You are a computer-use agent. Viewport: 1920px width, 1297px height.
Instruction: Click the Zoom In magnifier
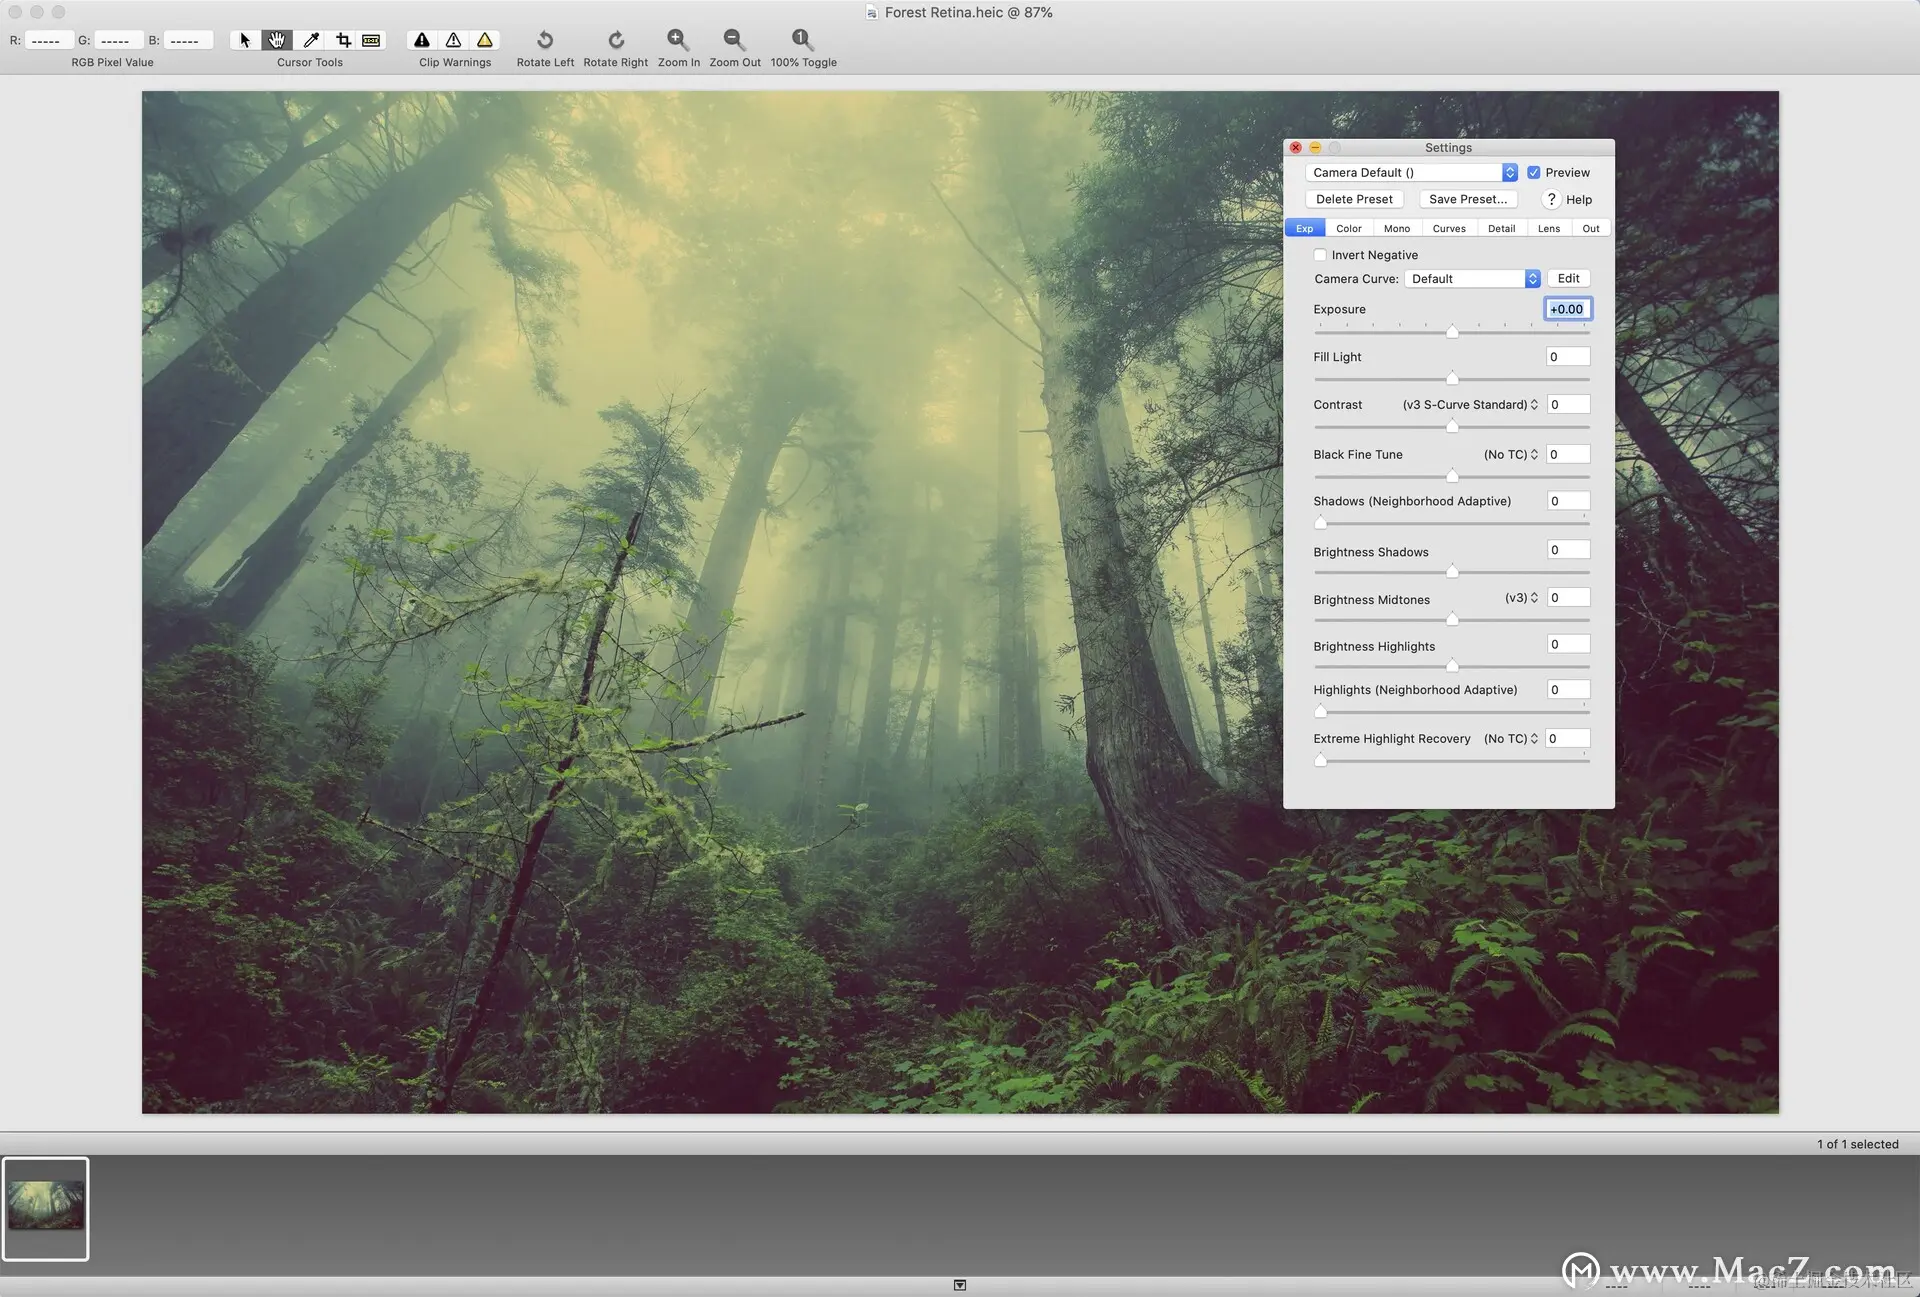(x=678, y=40)
